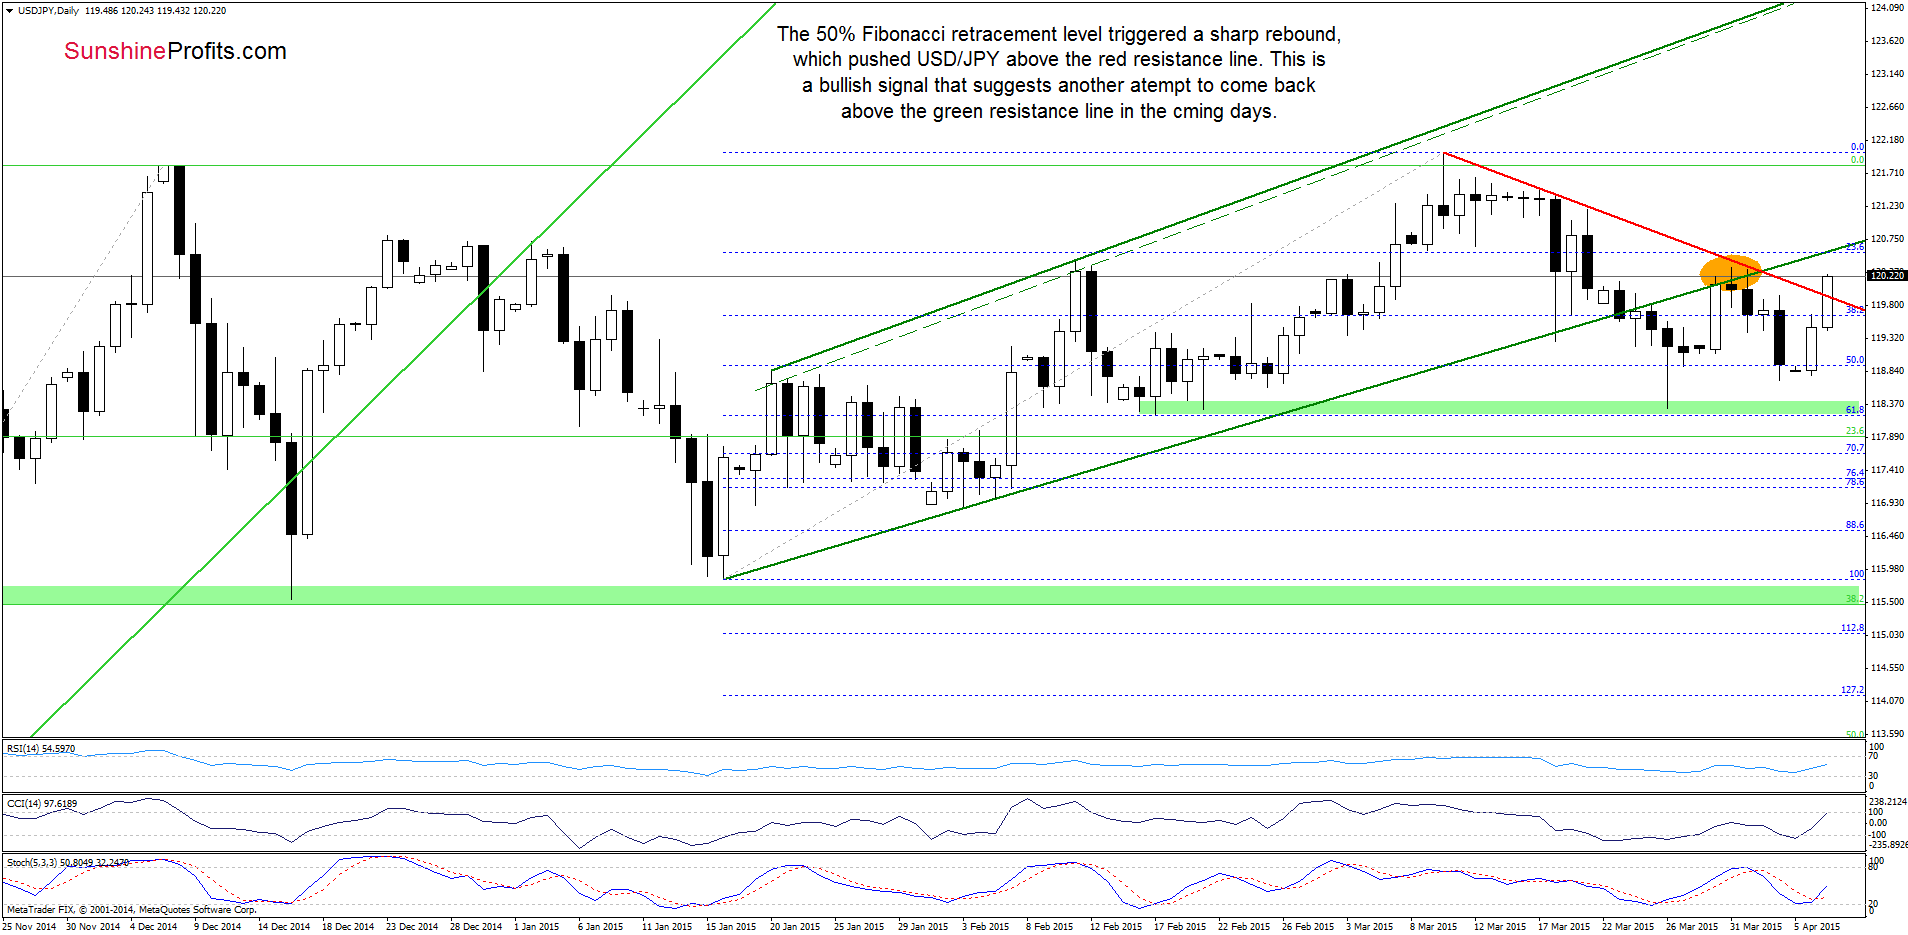Click the 23 Dec 2014 date label

[x=412, y=927]
